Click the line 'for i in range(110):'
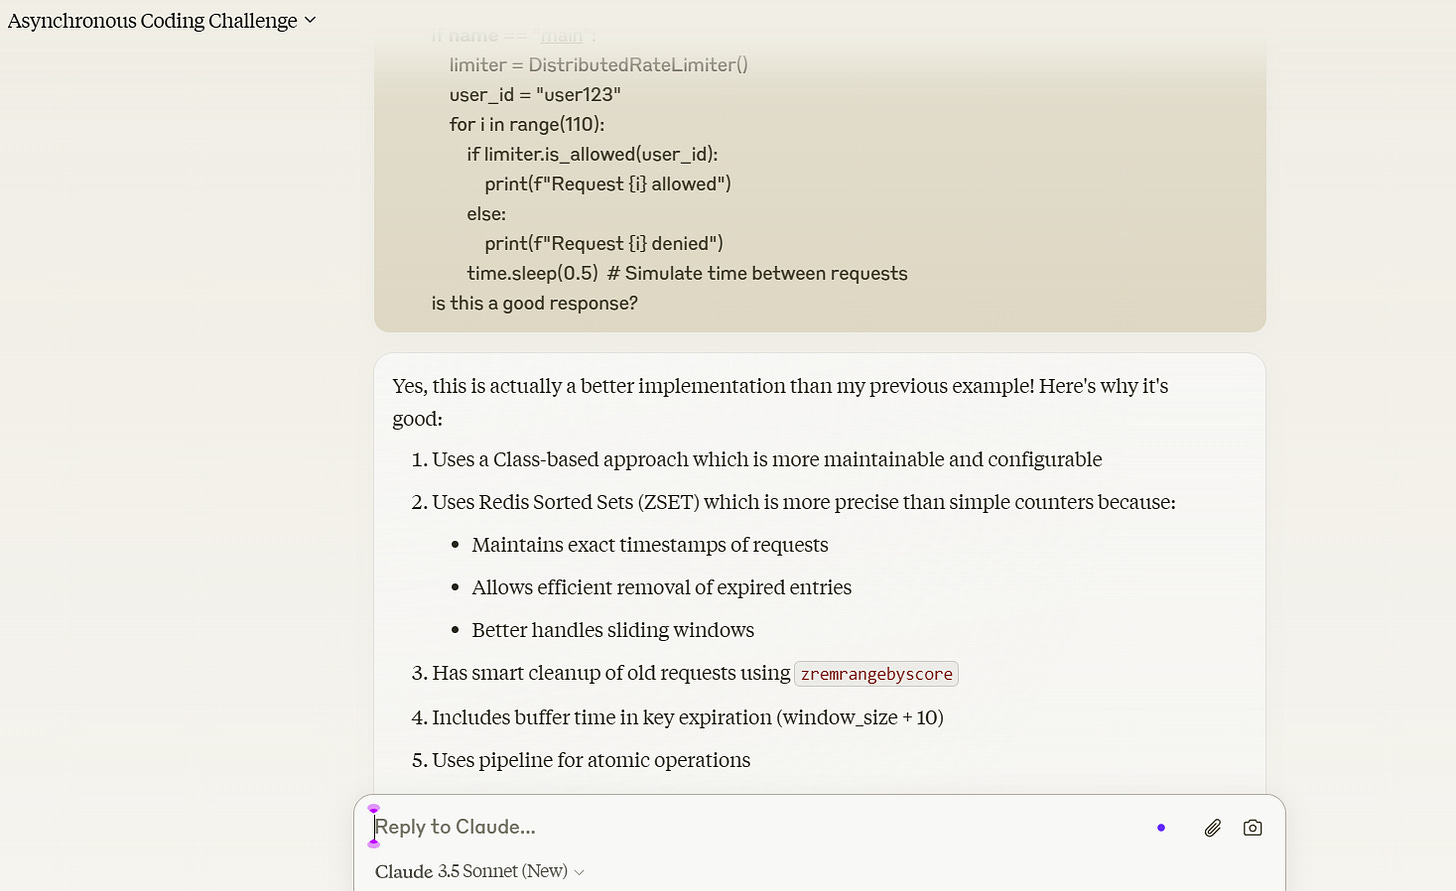Screen dimensions: 1456x891 (527, 125)
